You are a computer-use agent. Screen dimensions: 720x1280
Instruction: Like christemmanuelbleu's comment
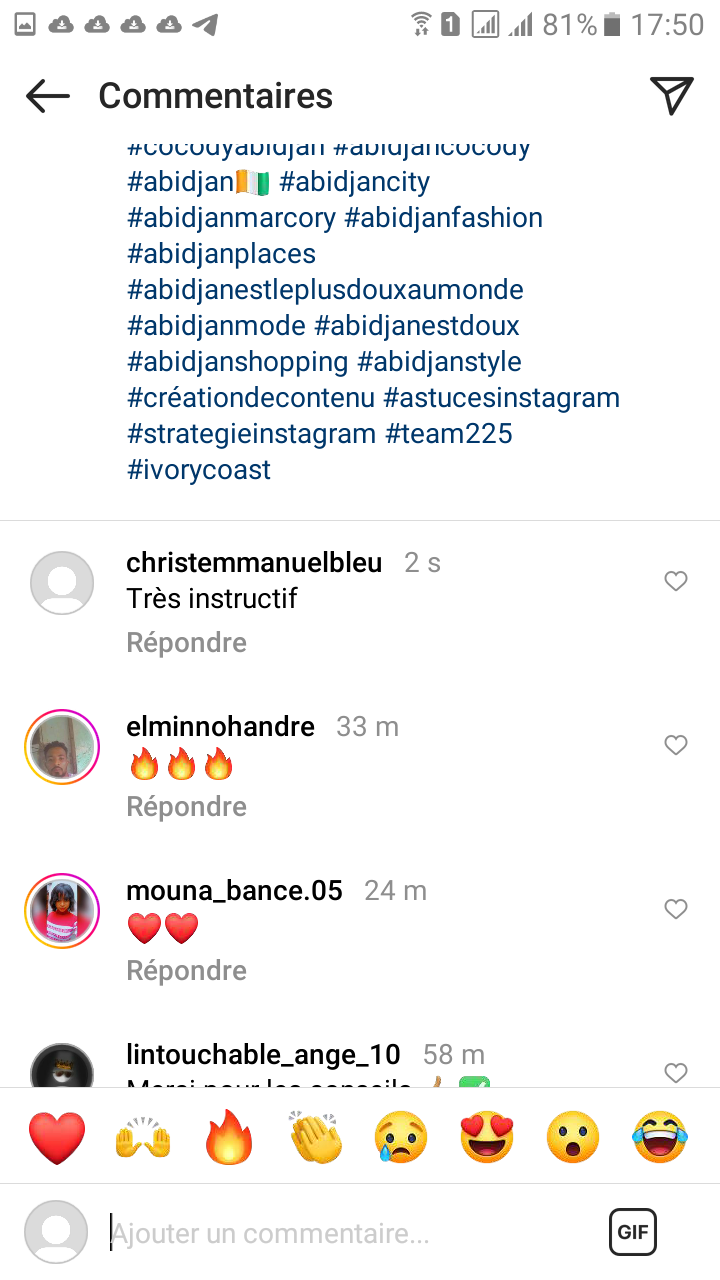(676, 581)
